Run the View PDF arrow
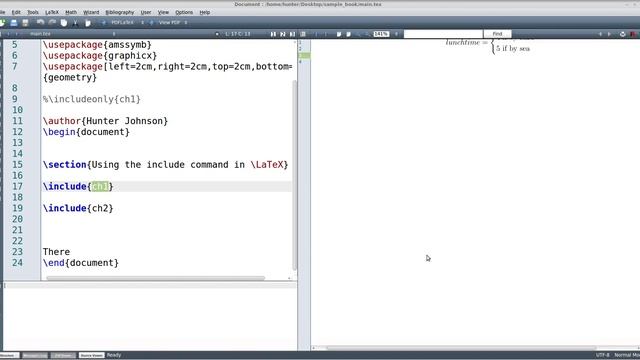The height and width of the screenshot is (360, 640). [151, 23]
